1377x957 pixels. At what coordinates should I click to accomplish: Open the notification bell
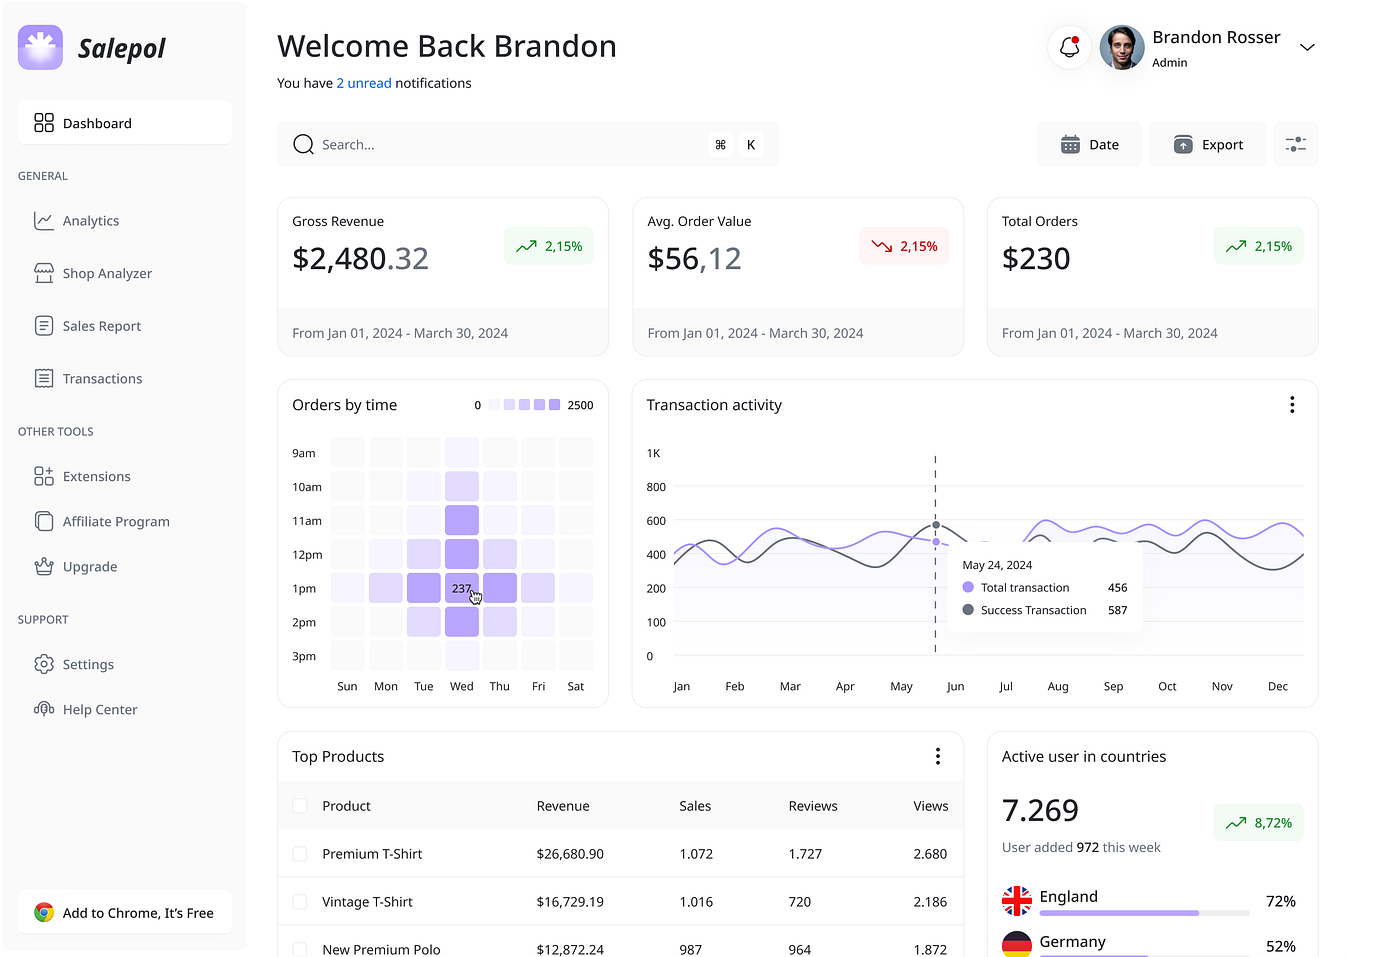point(1070,47)
